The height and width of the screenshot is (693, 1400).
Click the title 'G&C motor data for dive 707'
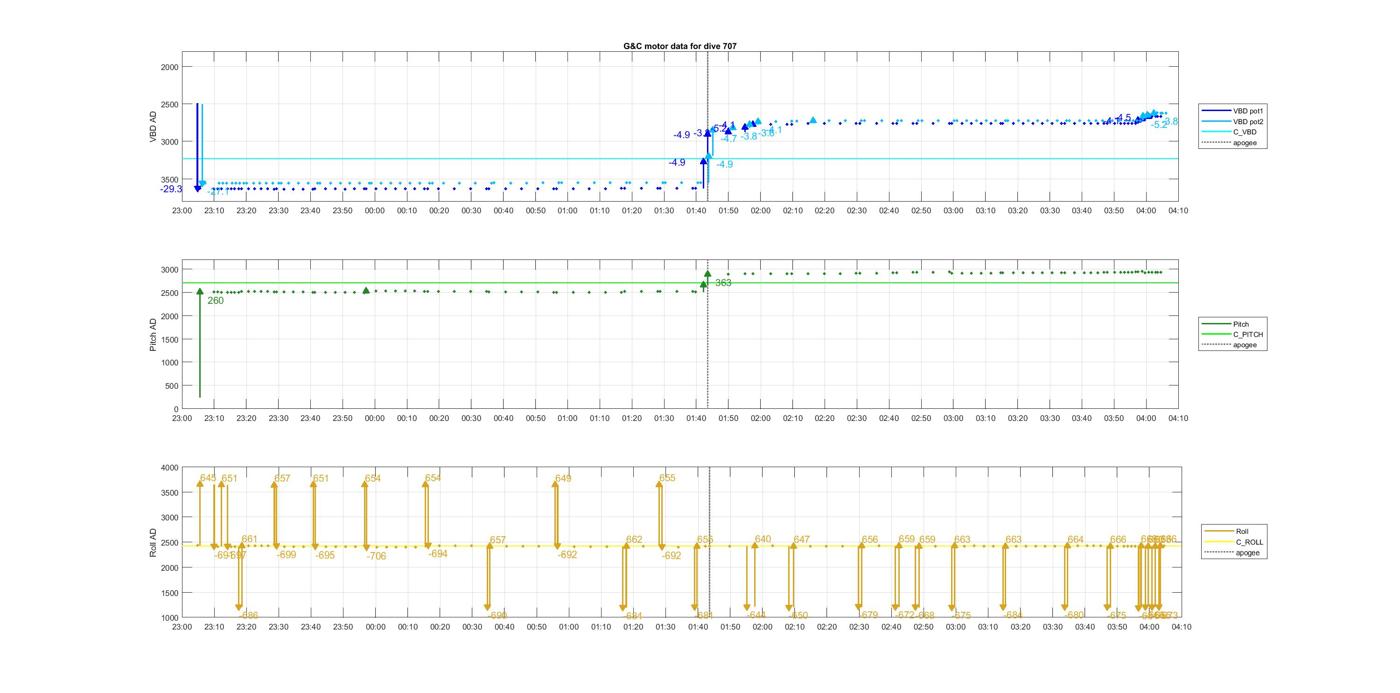[680, 46]
